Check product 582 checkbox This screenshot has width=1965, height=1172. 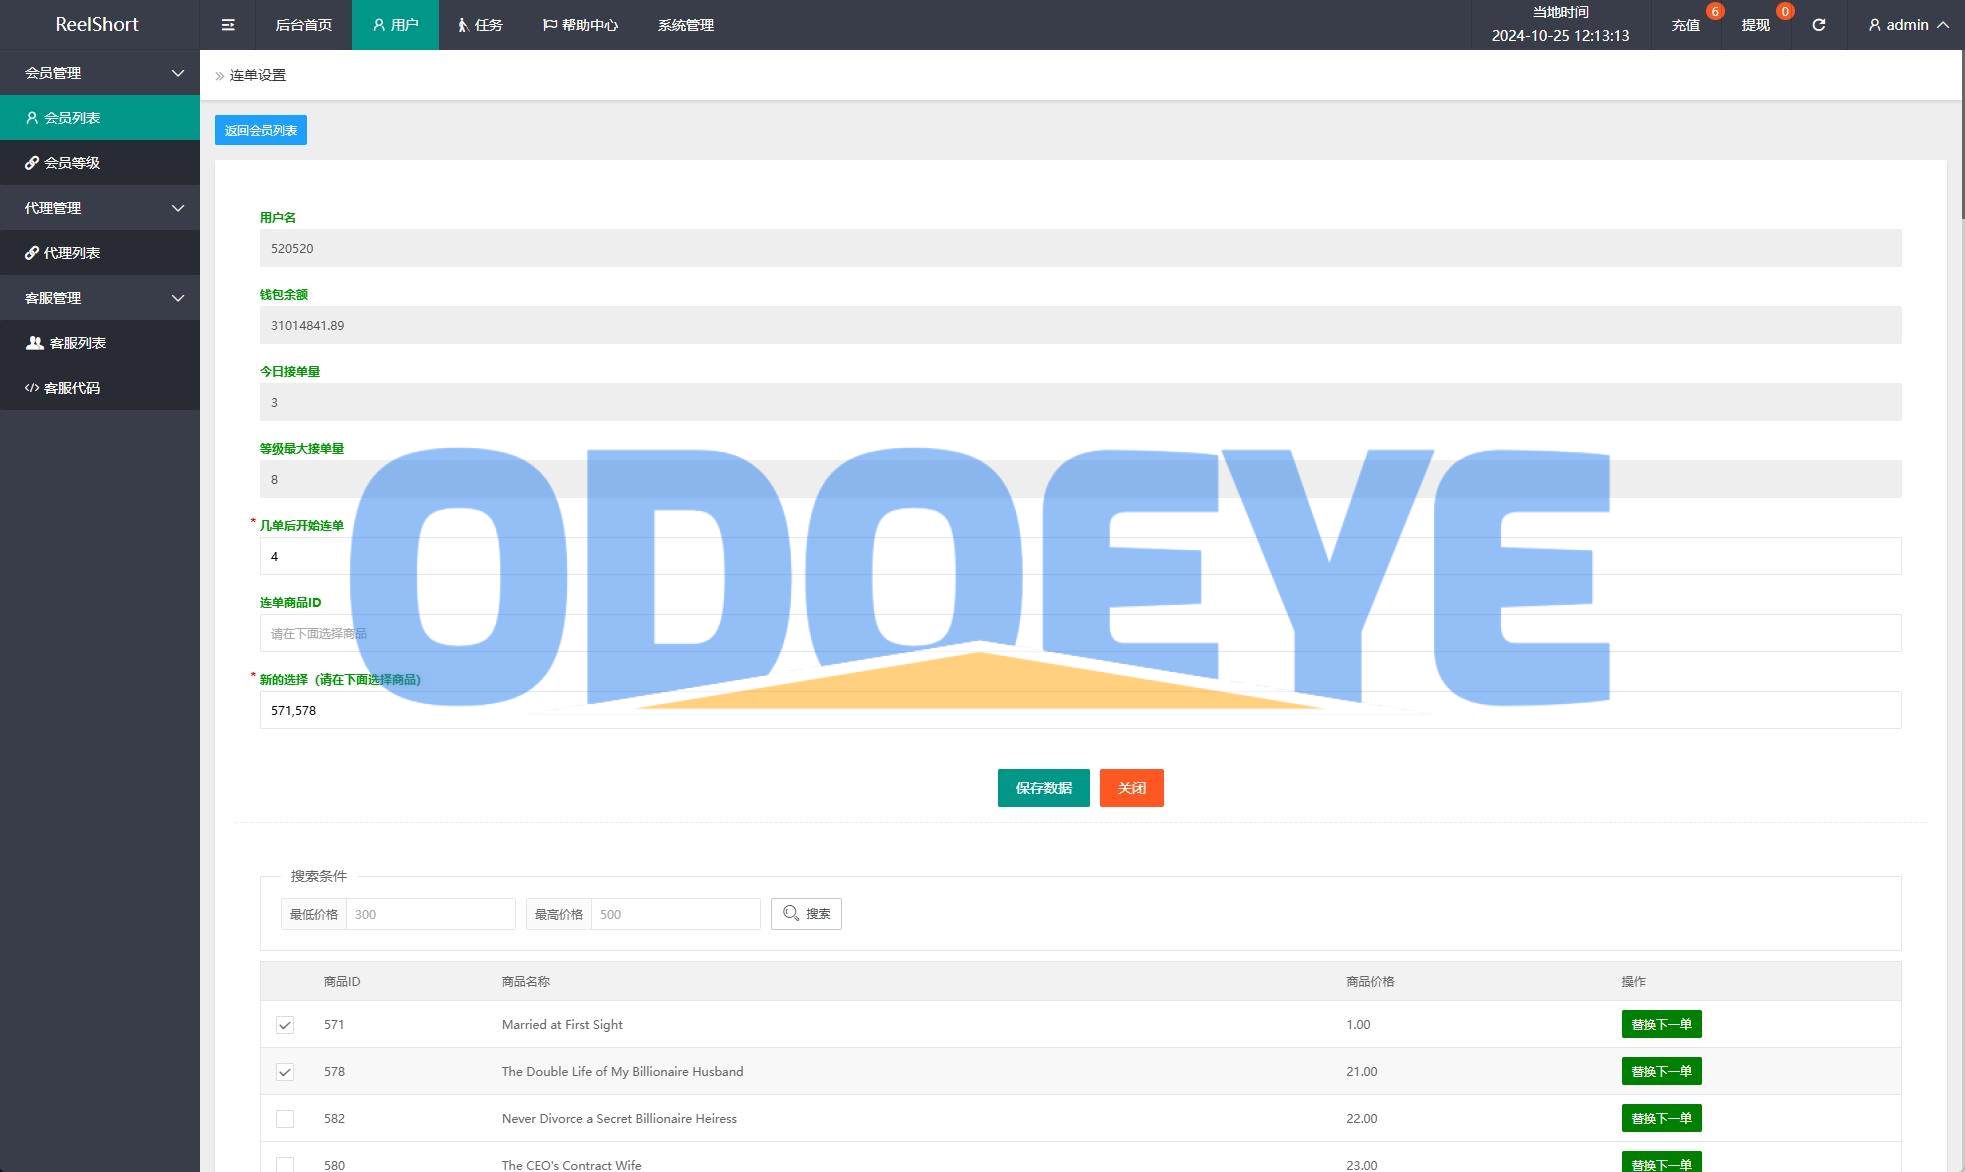[x=285, y=1119]
